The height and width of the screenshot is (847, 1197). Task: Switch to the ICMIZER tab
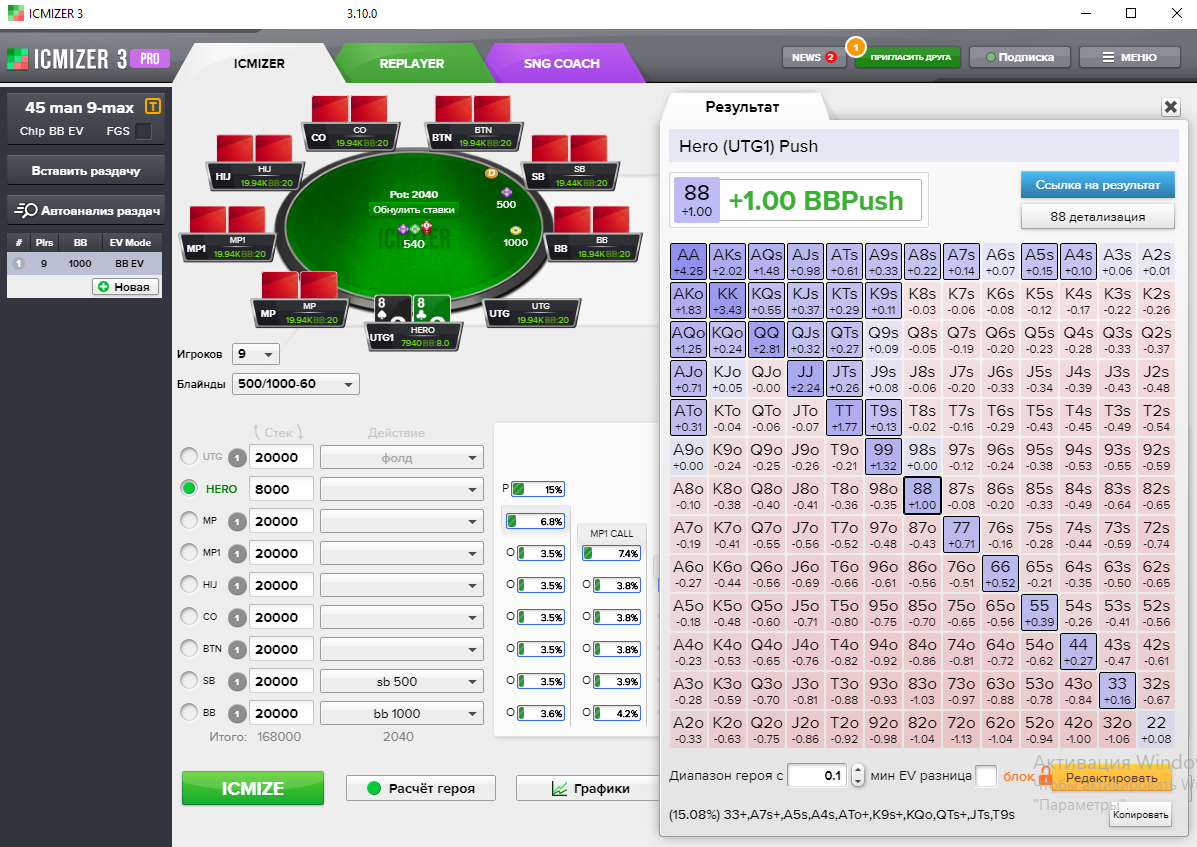259,63
